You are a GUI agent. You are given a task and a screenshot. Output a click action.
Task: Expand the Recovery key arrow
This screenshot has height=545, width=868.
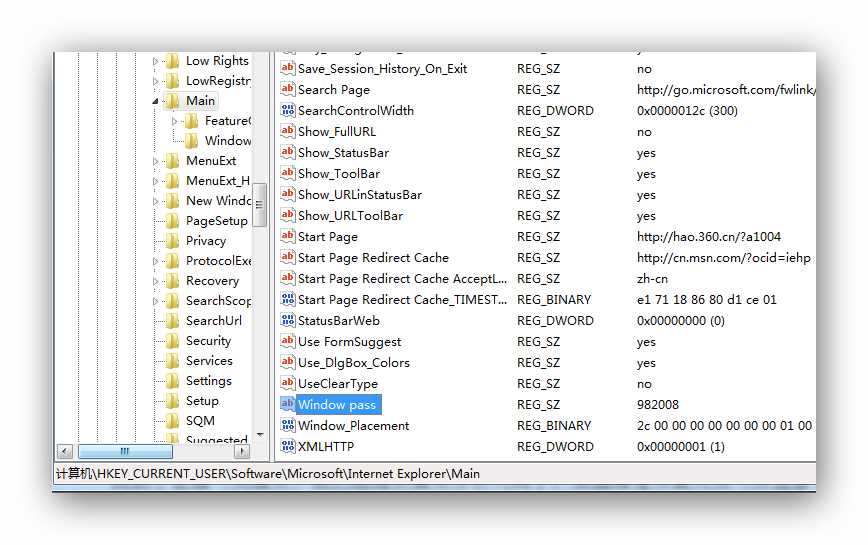[155, 281]
